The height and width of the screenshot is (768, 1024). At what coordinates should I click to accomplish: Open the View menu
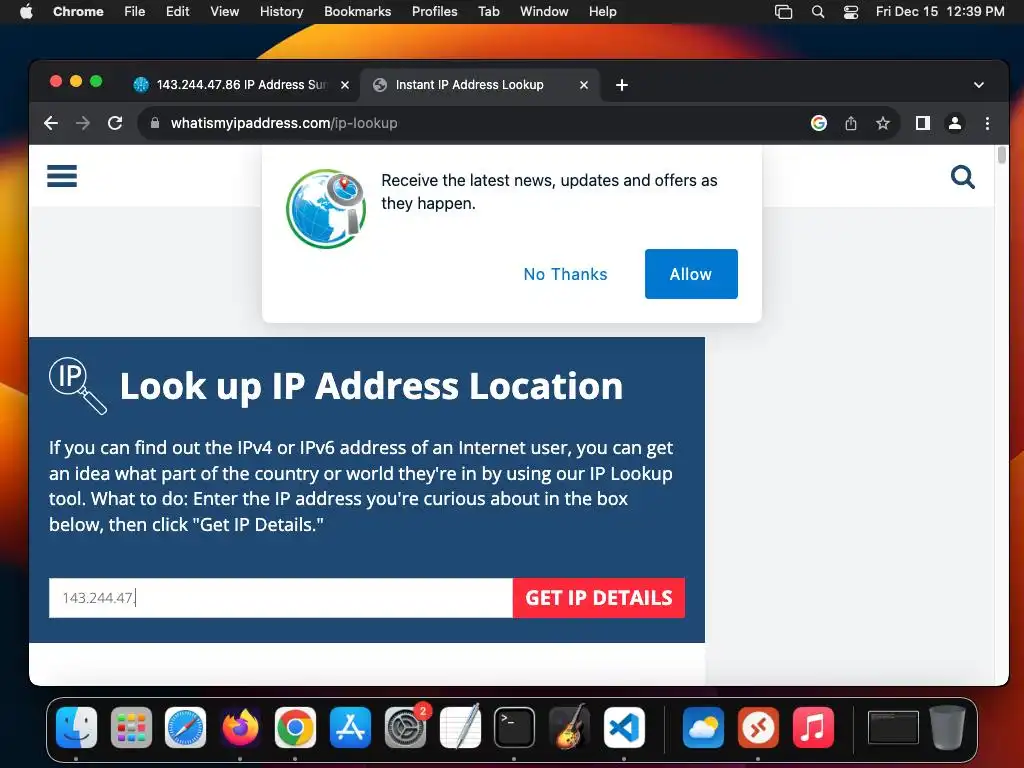coord(225,11)
